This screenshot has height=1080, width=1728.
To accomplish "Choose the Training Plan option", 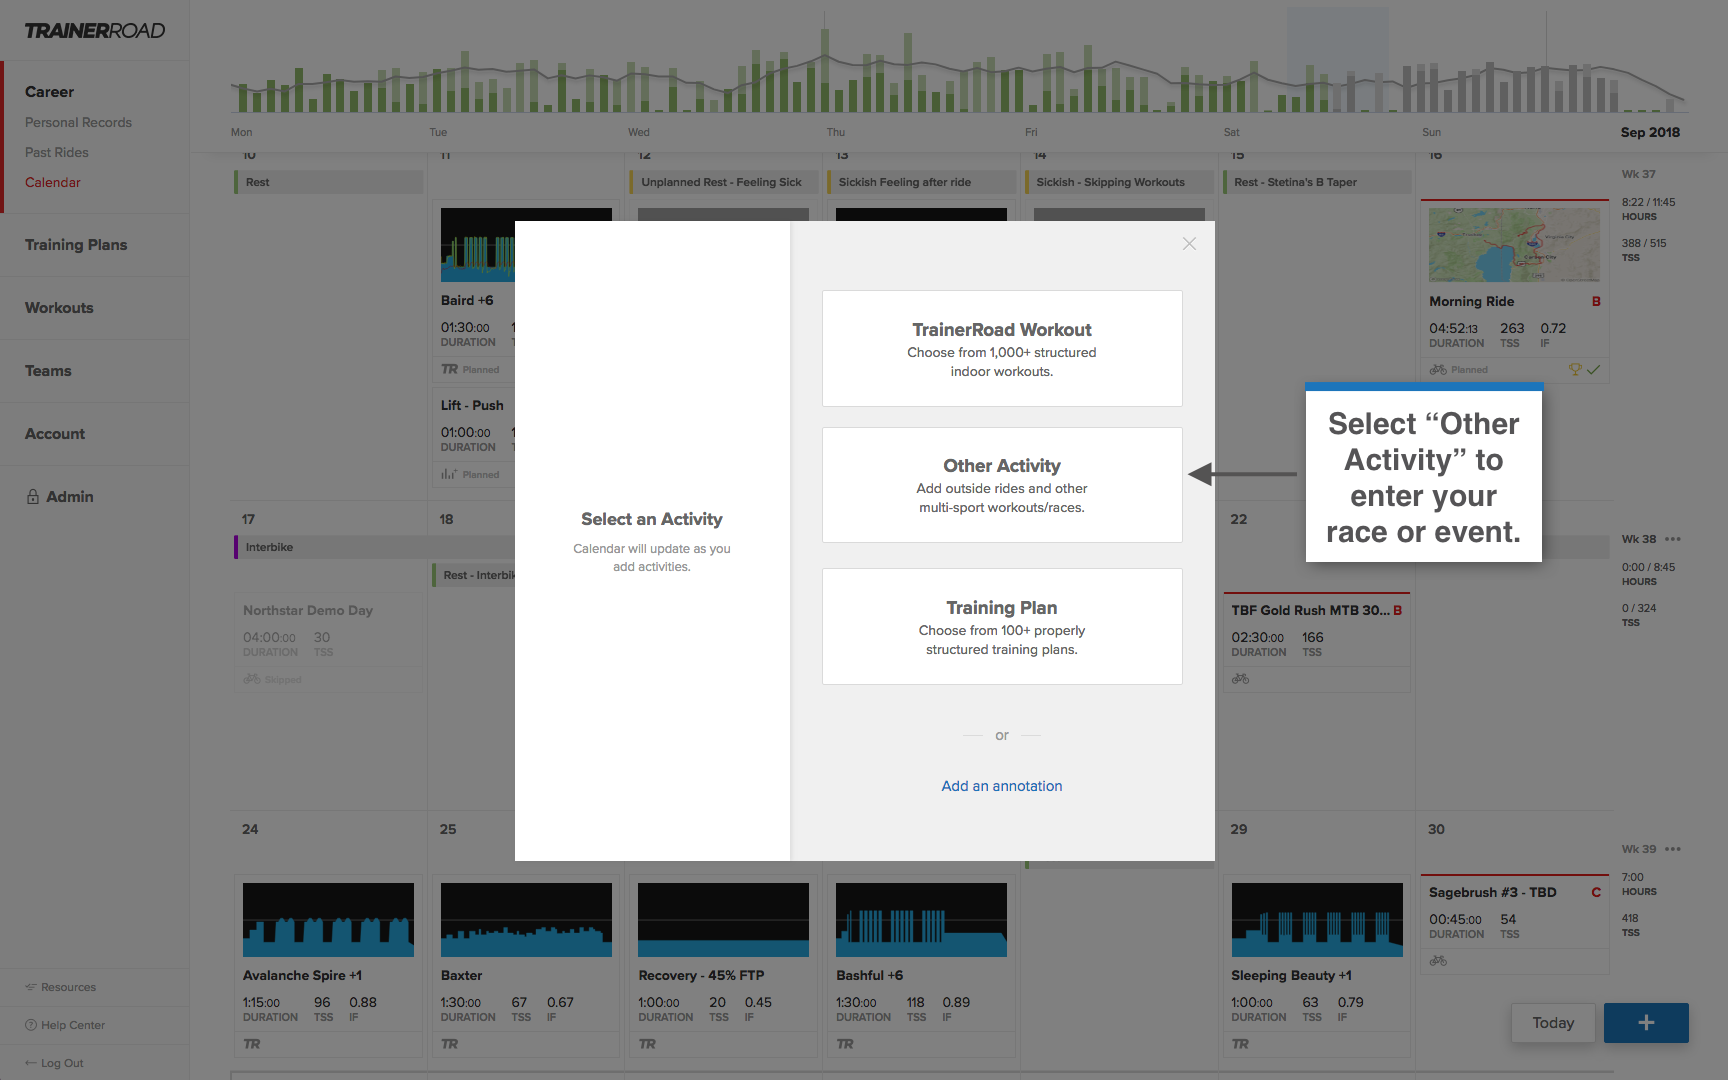I will point(1002,626).
